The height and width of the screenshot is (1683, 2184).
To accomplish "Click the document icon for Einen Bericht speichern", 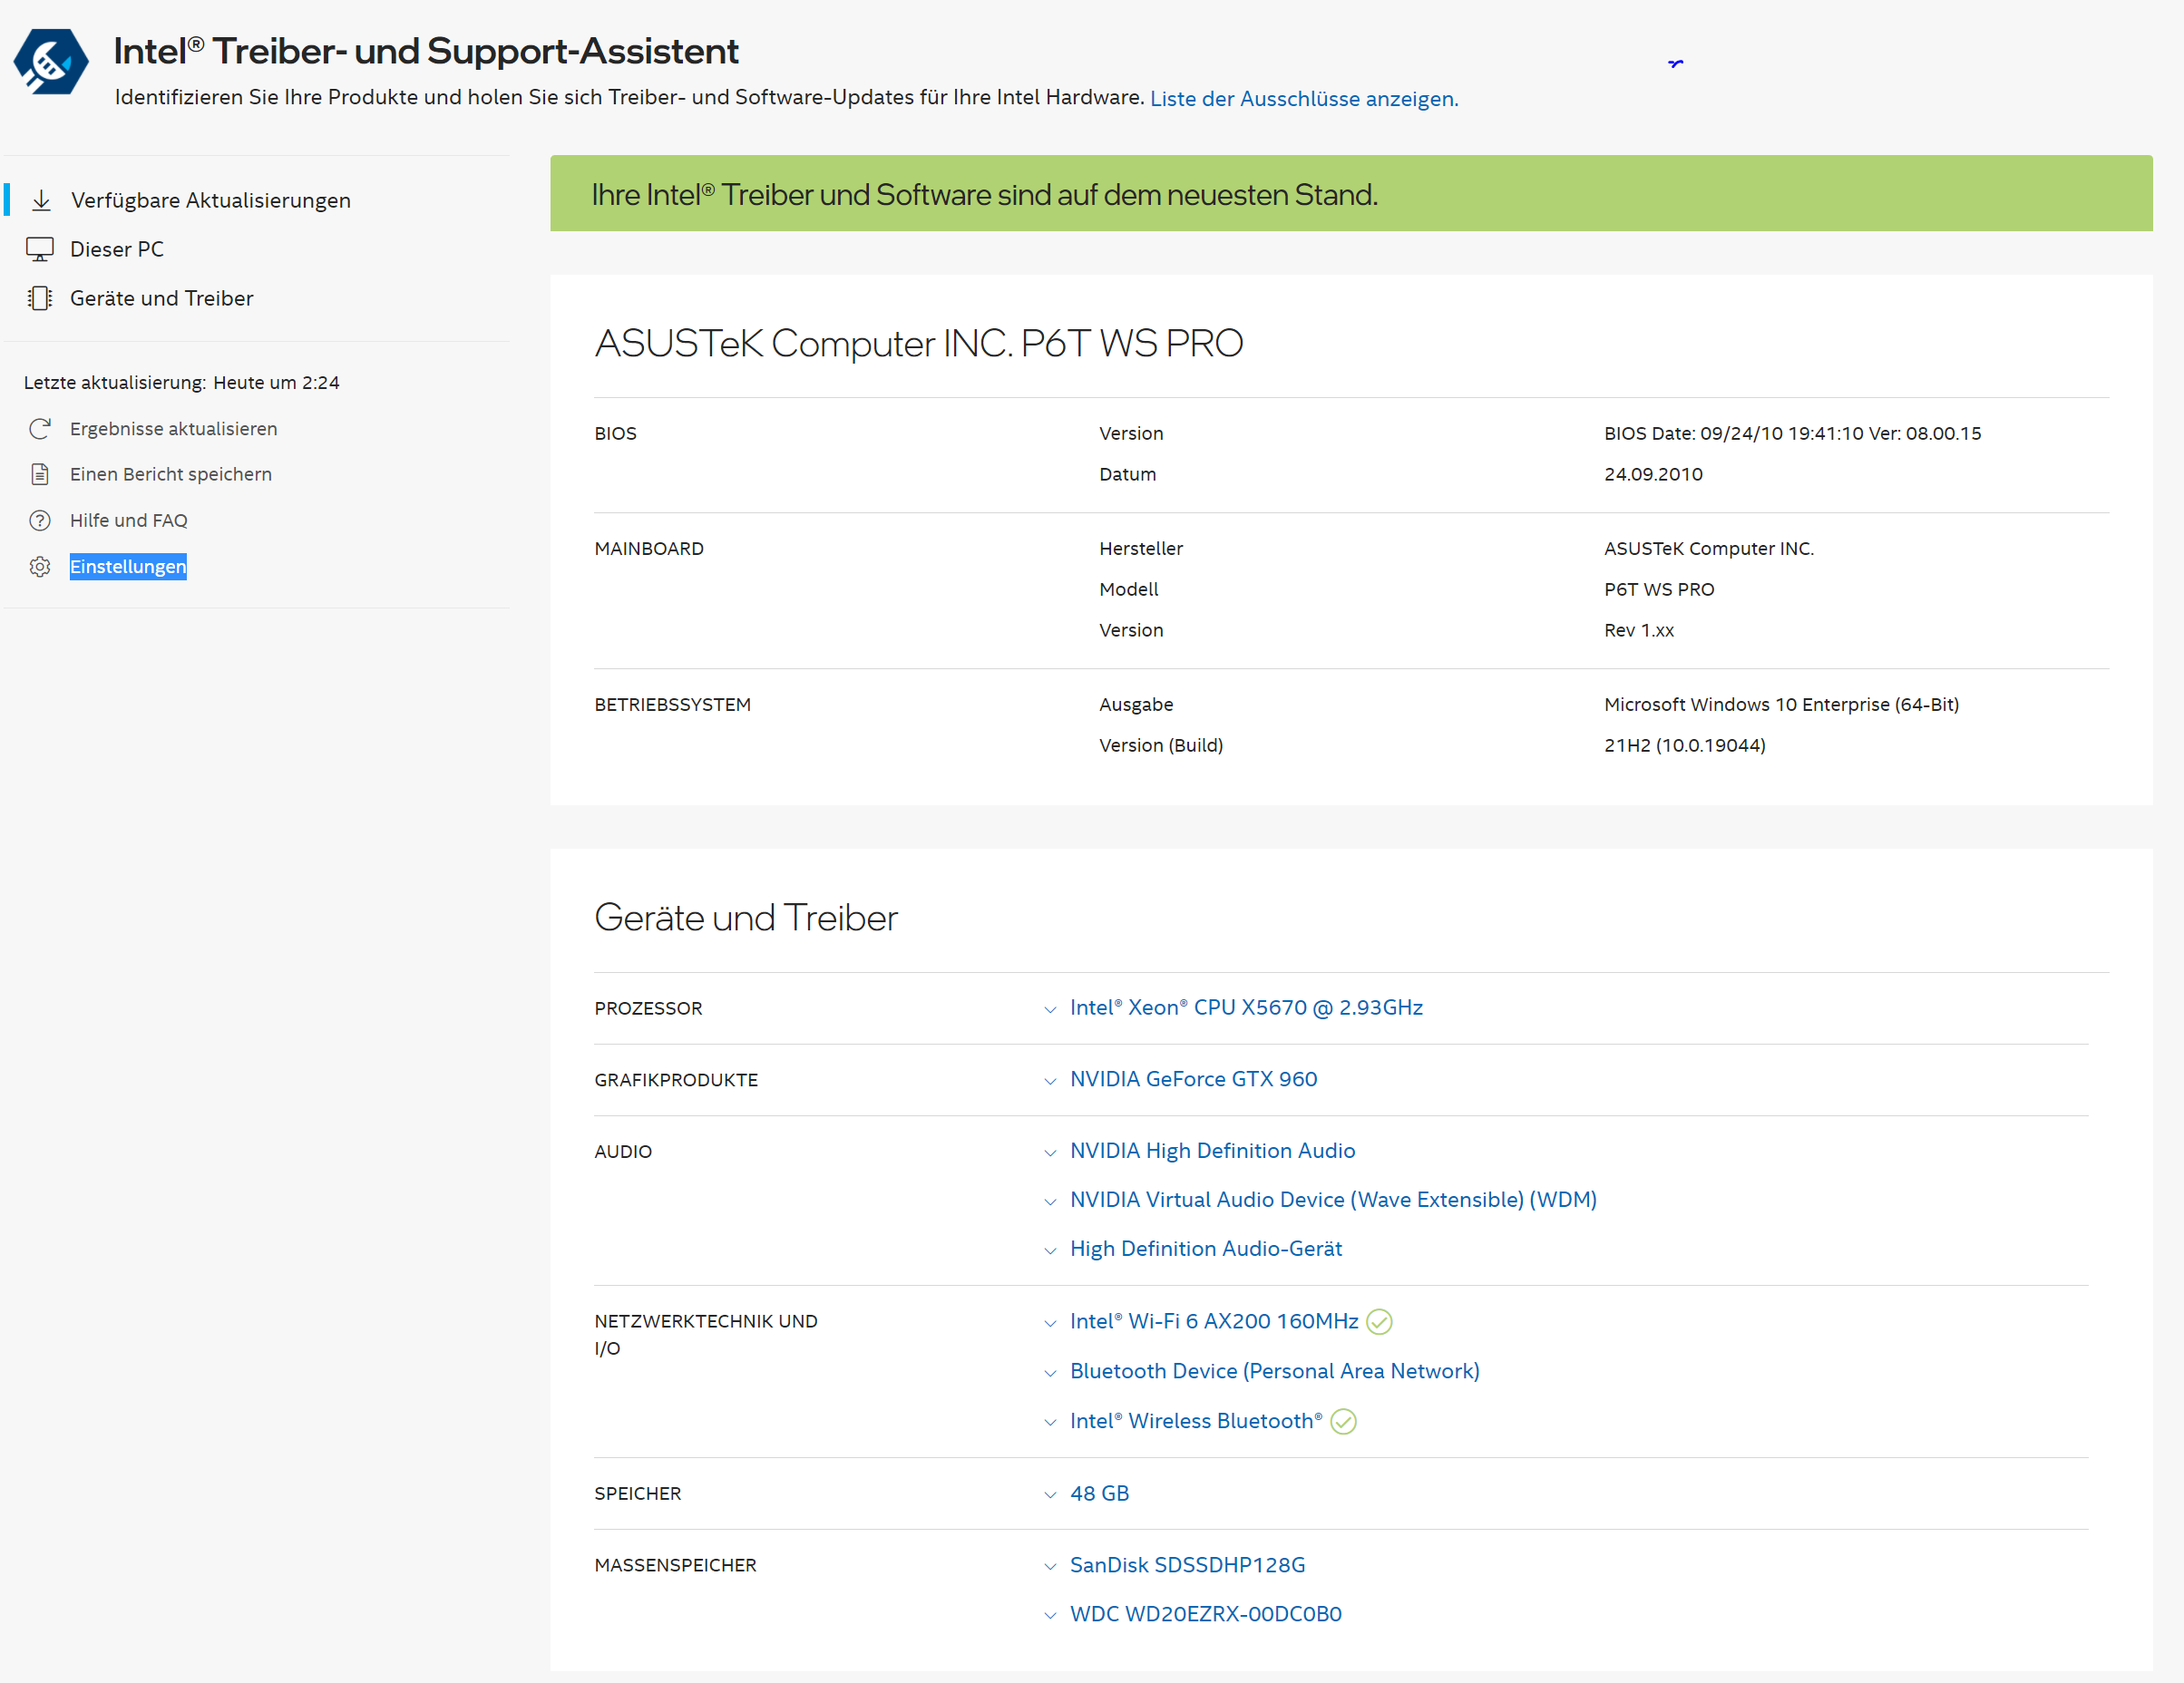I will (40, 475).
